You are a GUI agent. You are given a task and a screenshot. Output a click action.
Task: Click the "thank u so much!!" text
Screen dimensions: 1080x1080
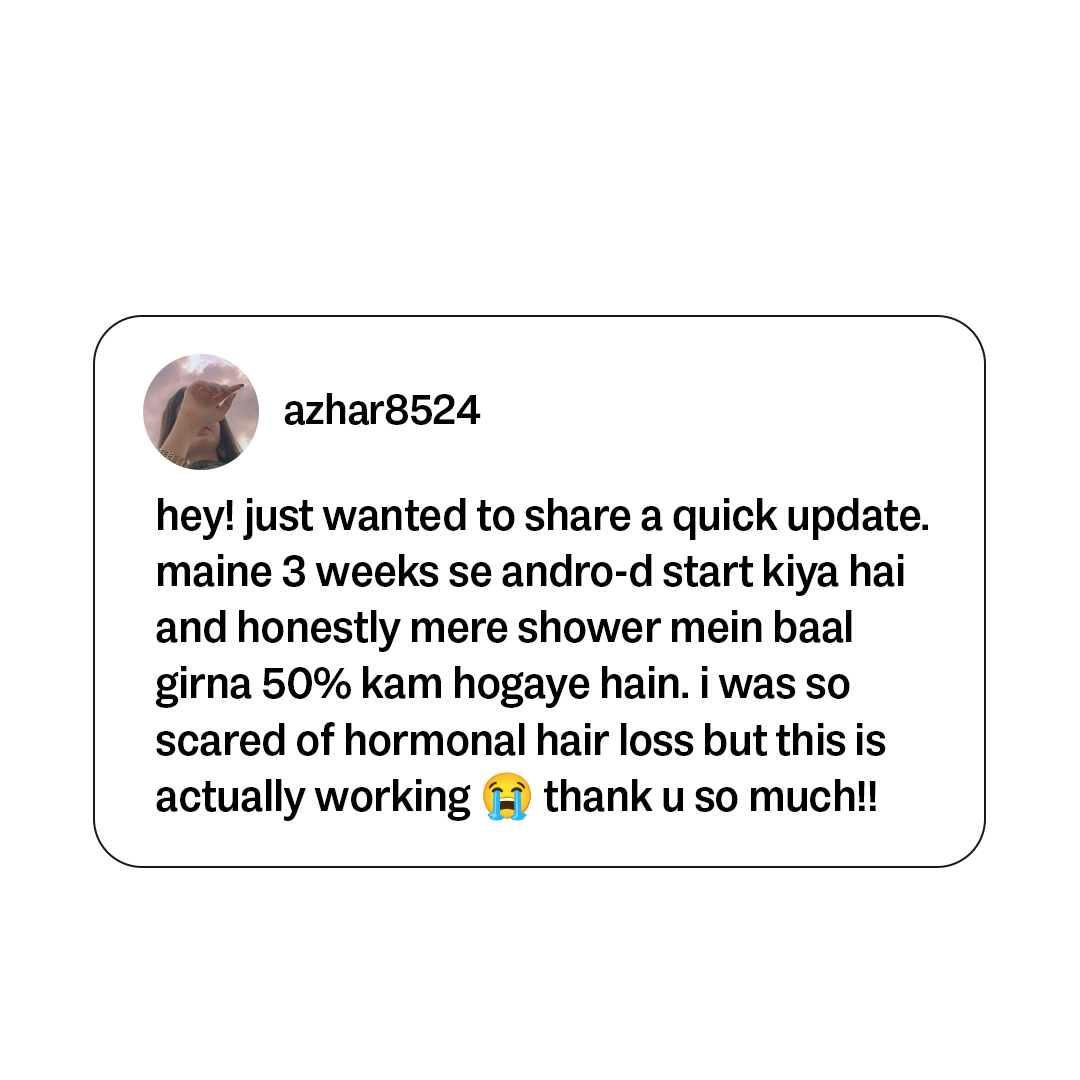711,797
